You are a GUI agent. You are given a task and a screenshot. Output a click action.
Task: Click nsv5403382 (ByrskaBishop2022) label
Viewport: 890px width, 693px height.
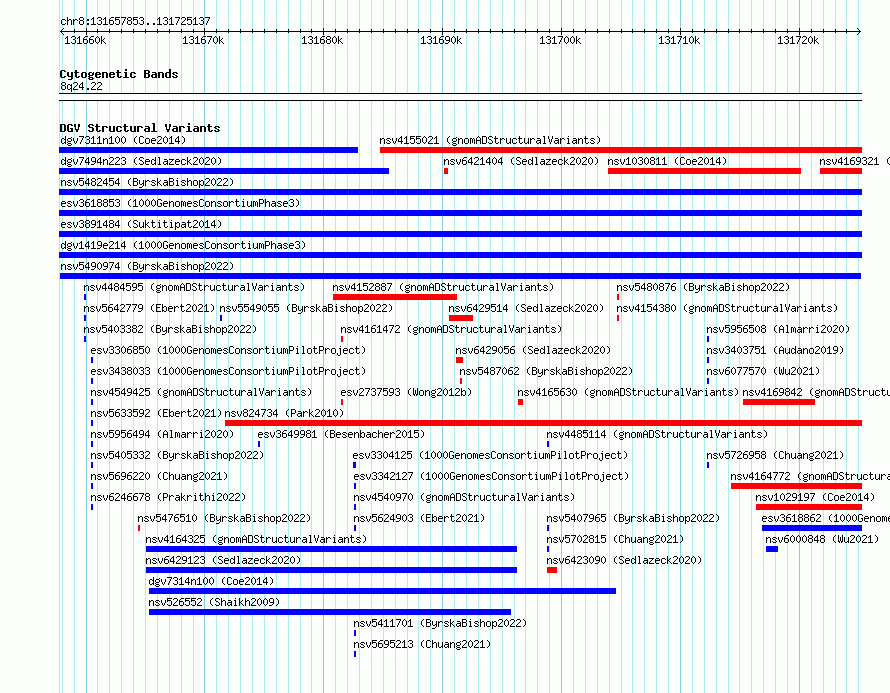pos(170,329)
